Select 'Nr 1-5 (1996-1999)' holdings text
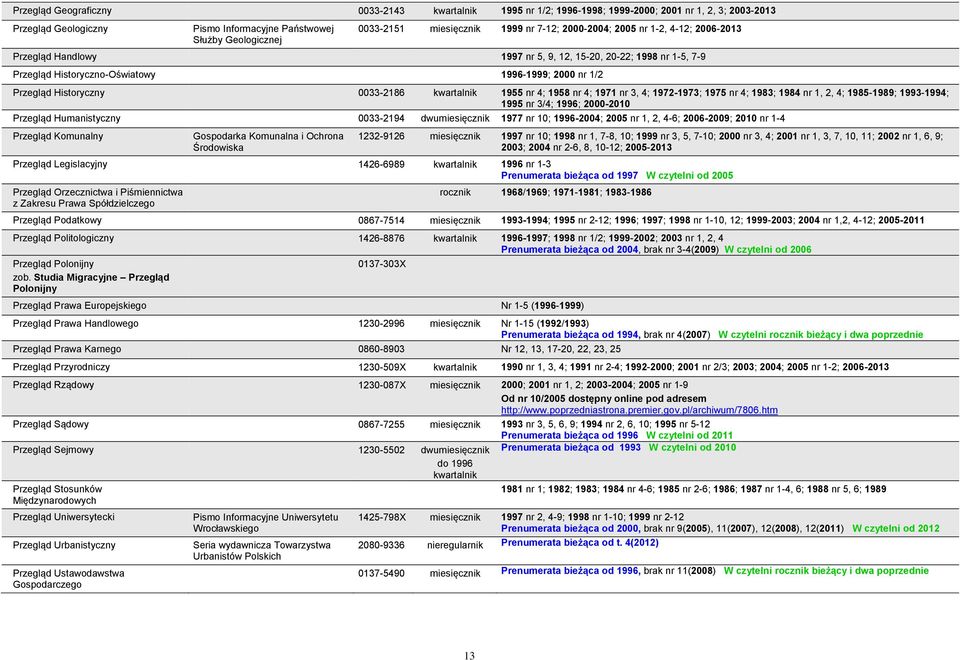The width and height of the screenshot is (960, 660). click(x=542, y=306)
